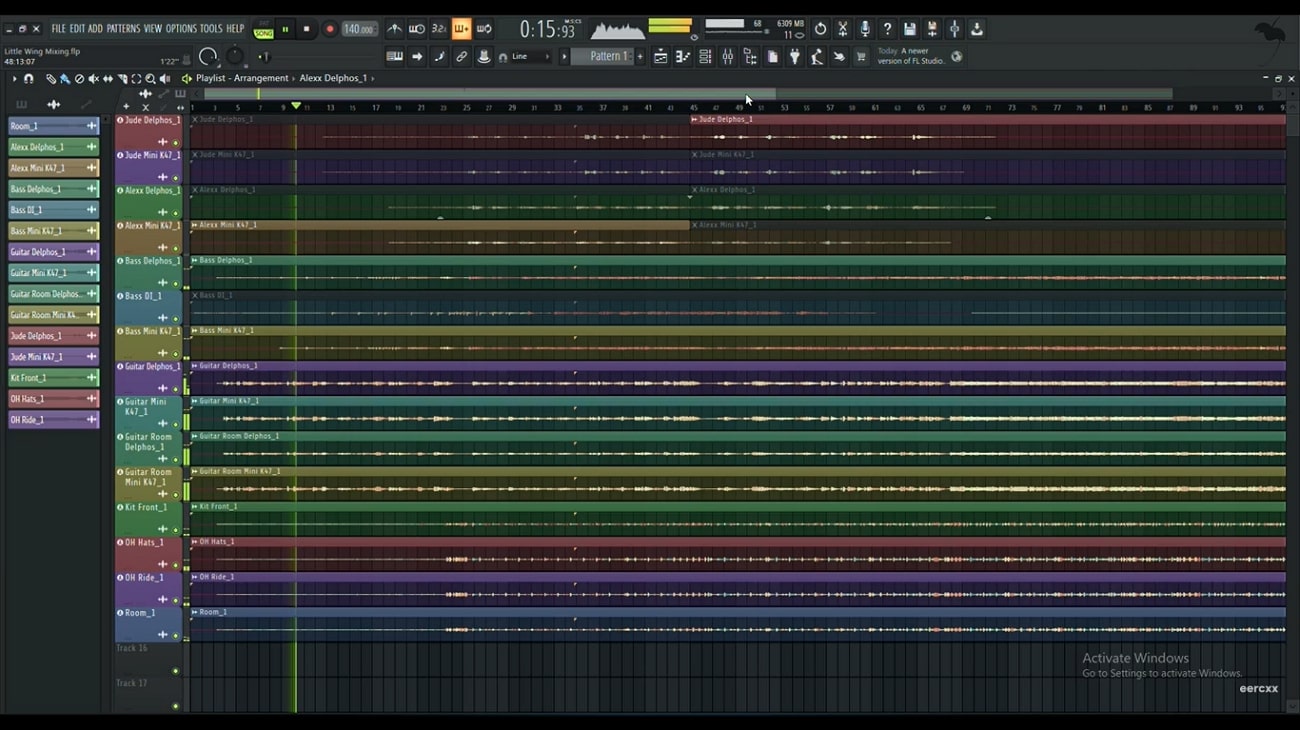Viewport: 1300px width, 730px height.
Task: Open the second Jude Delphos_1 clip menu
Action: click(x=695, y=119)
